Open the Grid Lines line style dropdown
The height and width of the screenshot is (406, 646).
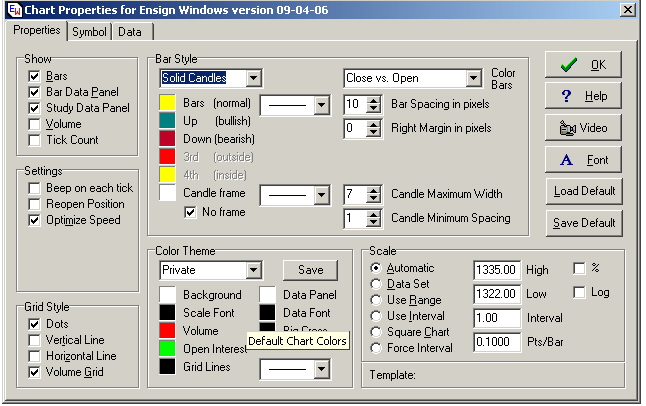click(x=321, y=369)
